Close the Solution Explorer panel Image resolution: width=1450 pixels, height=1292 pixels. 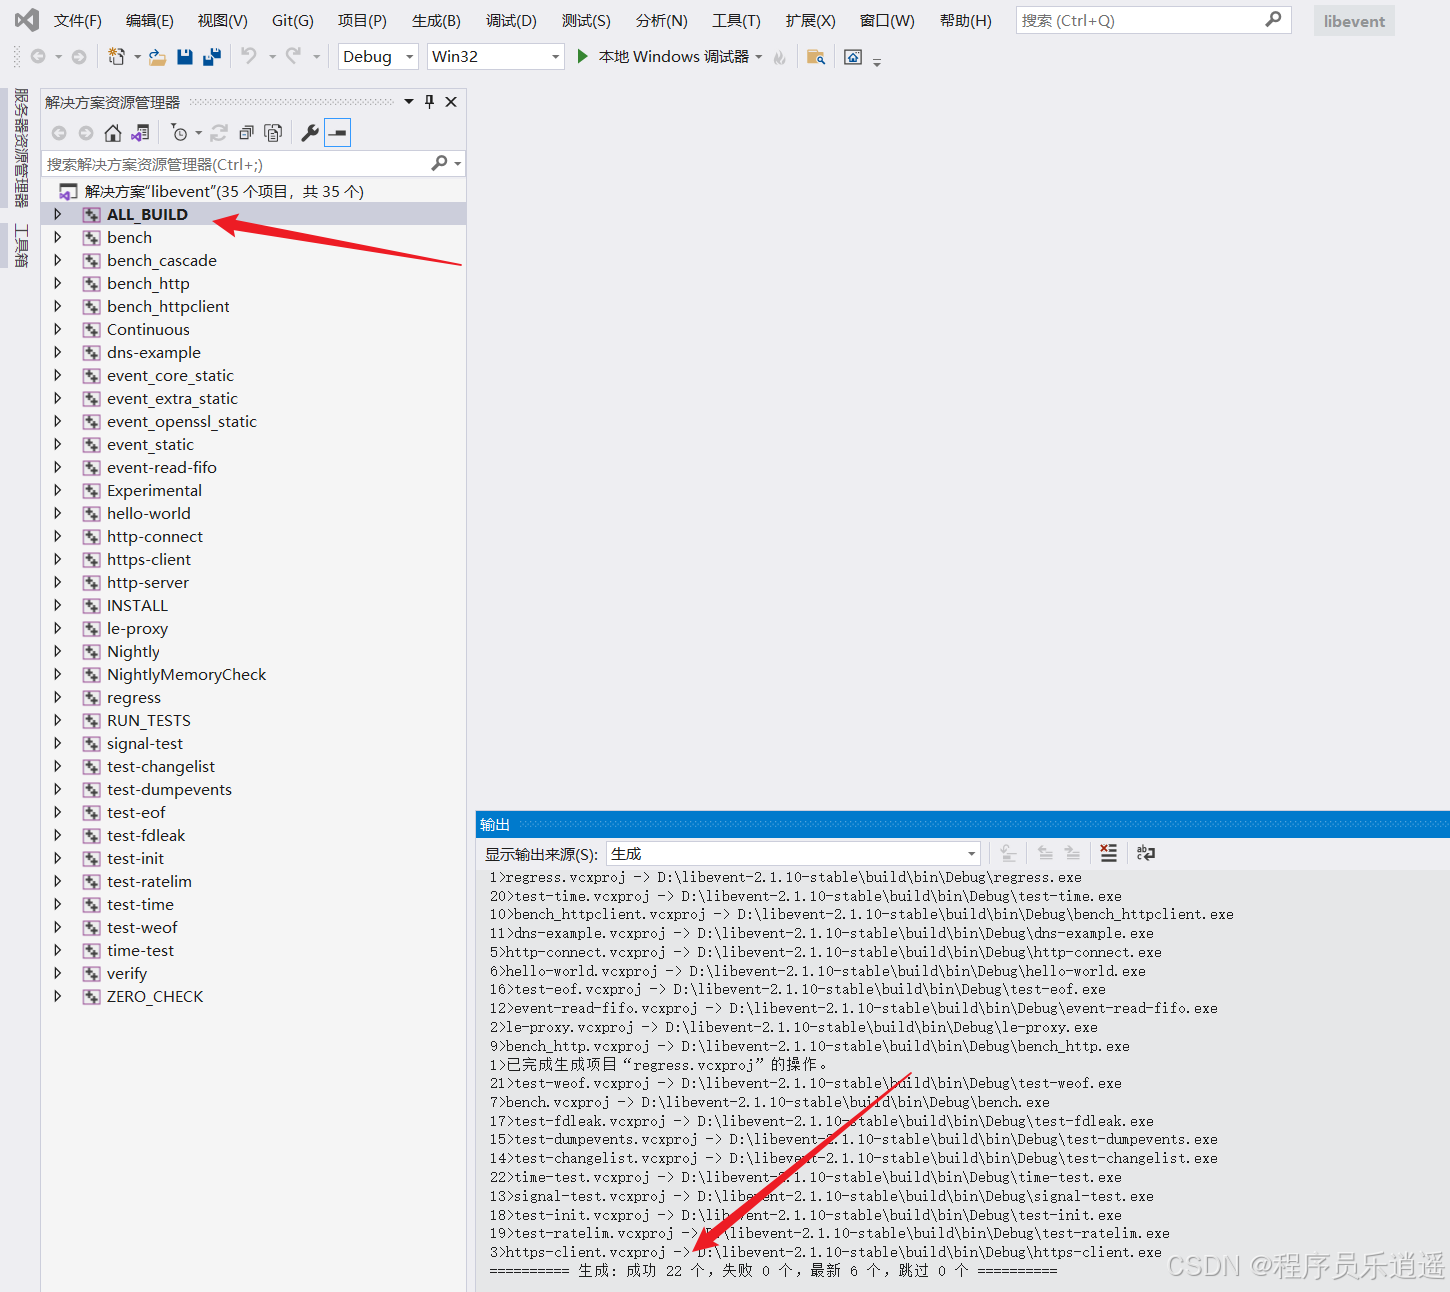coord(451,102)
